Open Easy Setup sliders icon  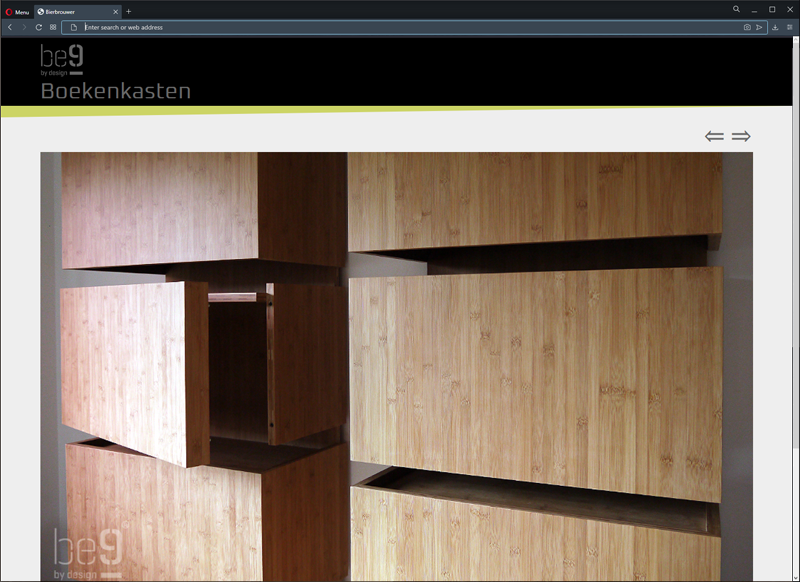click(789, 28)
